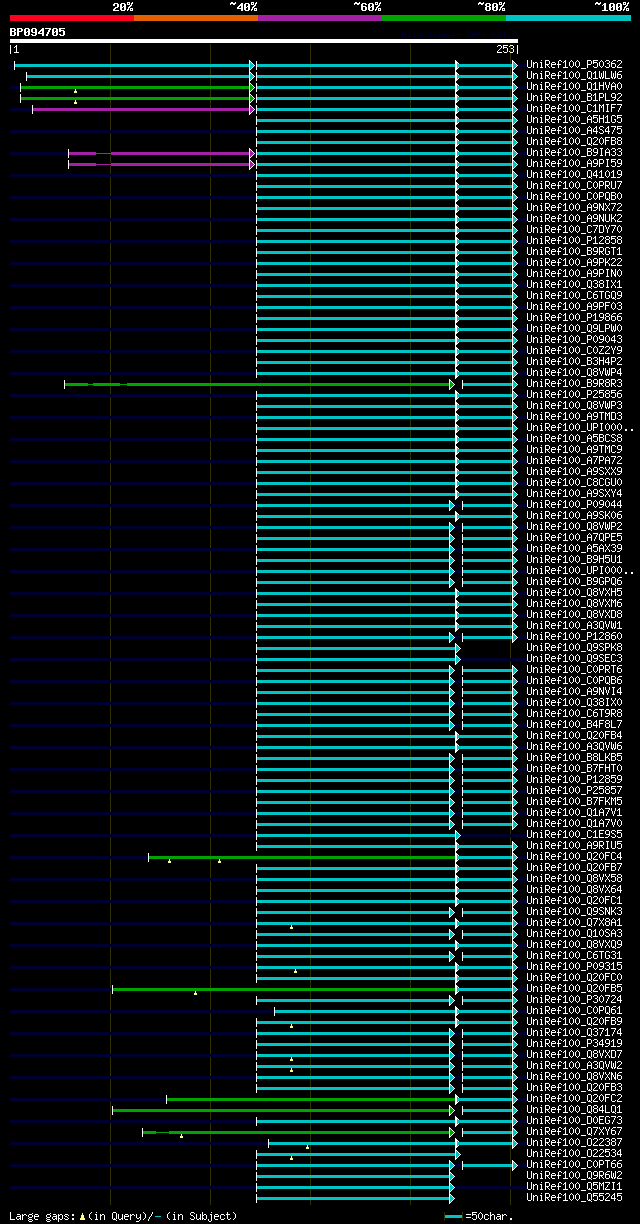Select the UniRef100_B3H4P2 label
Viewport: 640px width, 1224px height.
574,362
